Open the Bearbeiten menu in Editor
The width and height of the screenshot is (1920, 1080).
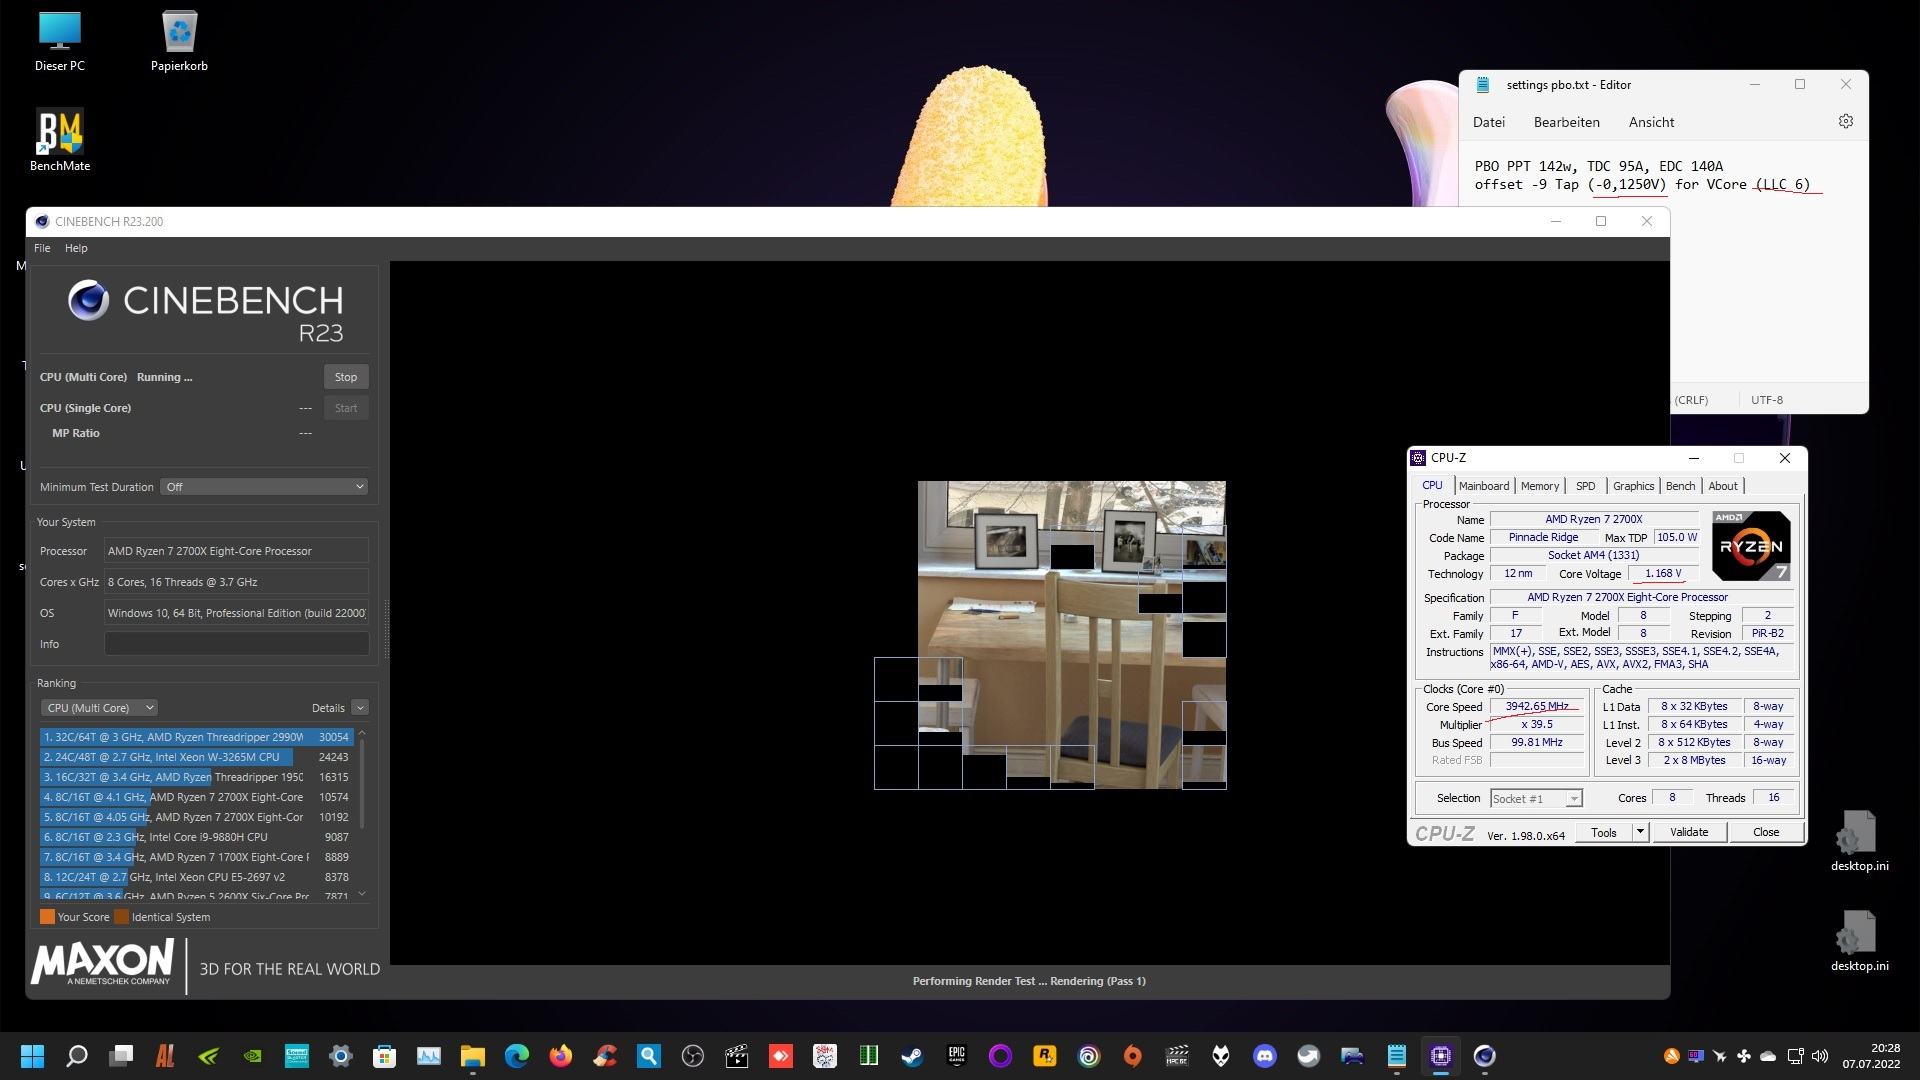click(x=1566, y=122)
